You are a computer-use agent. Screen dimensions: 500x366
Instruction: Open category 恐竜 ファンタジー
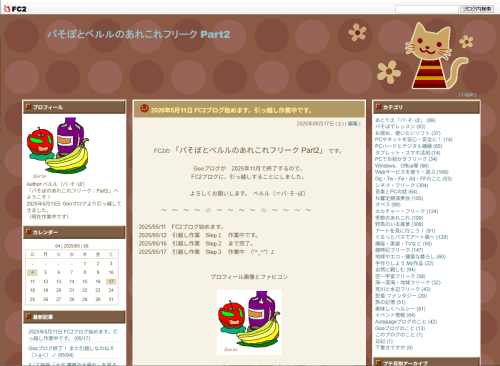coord(401,296)
